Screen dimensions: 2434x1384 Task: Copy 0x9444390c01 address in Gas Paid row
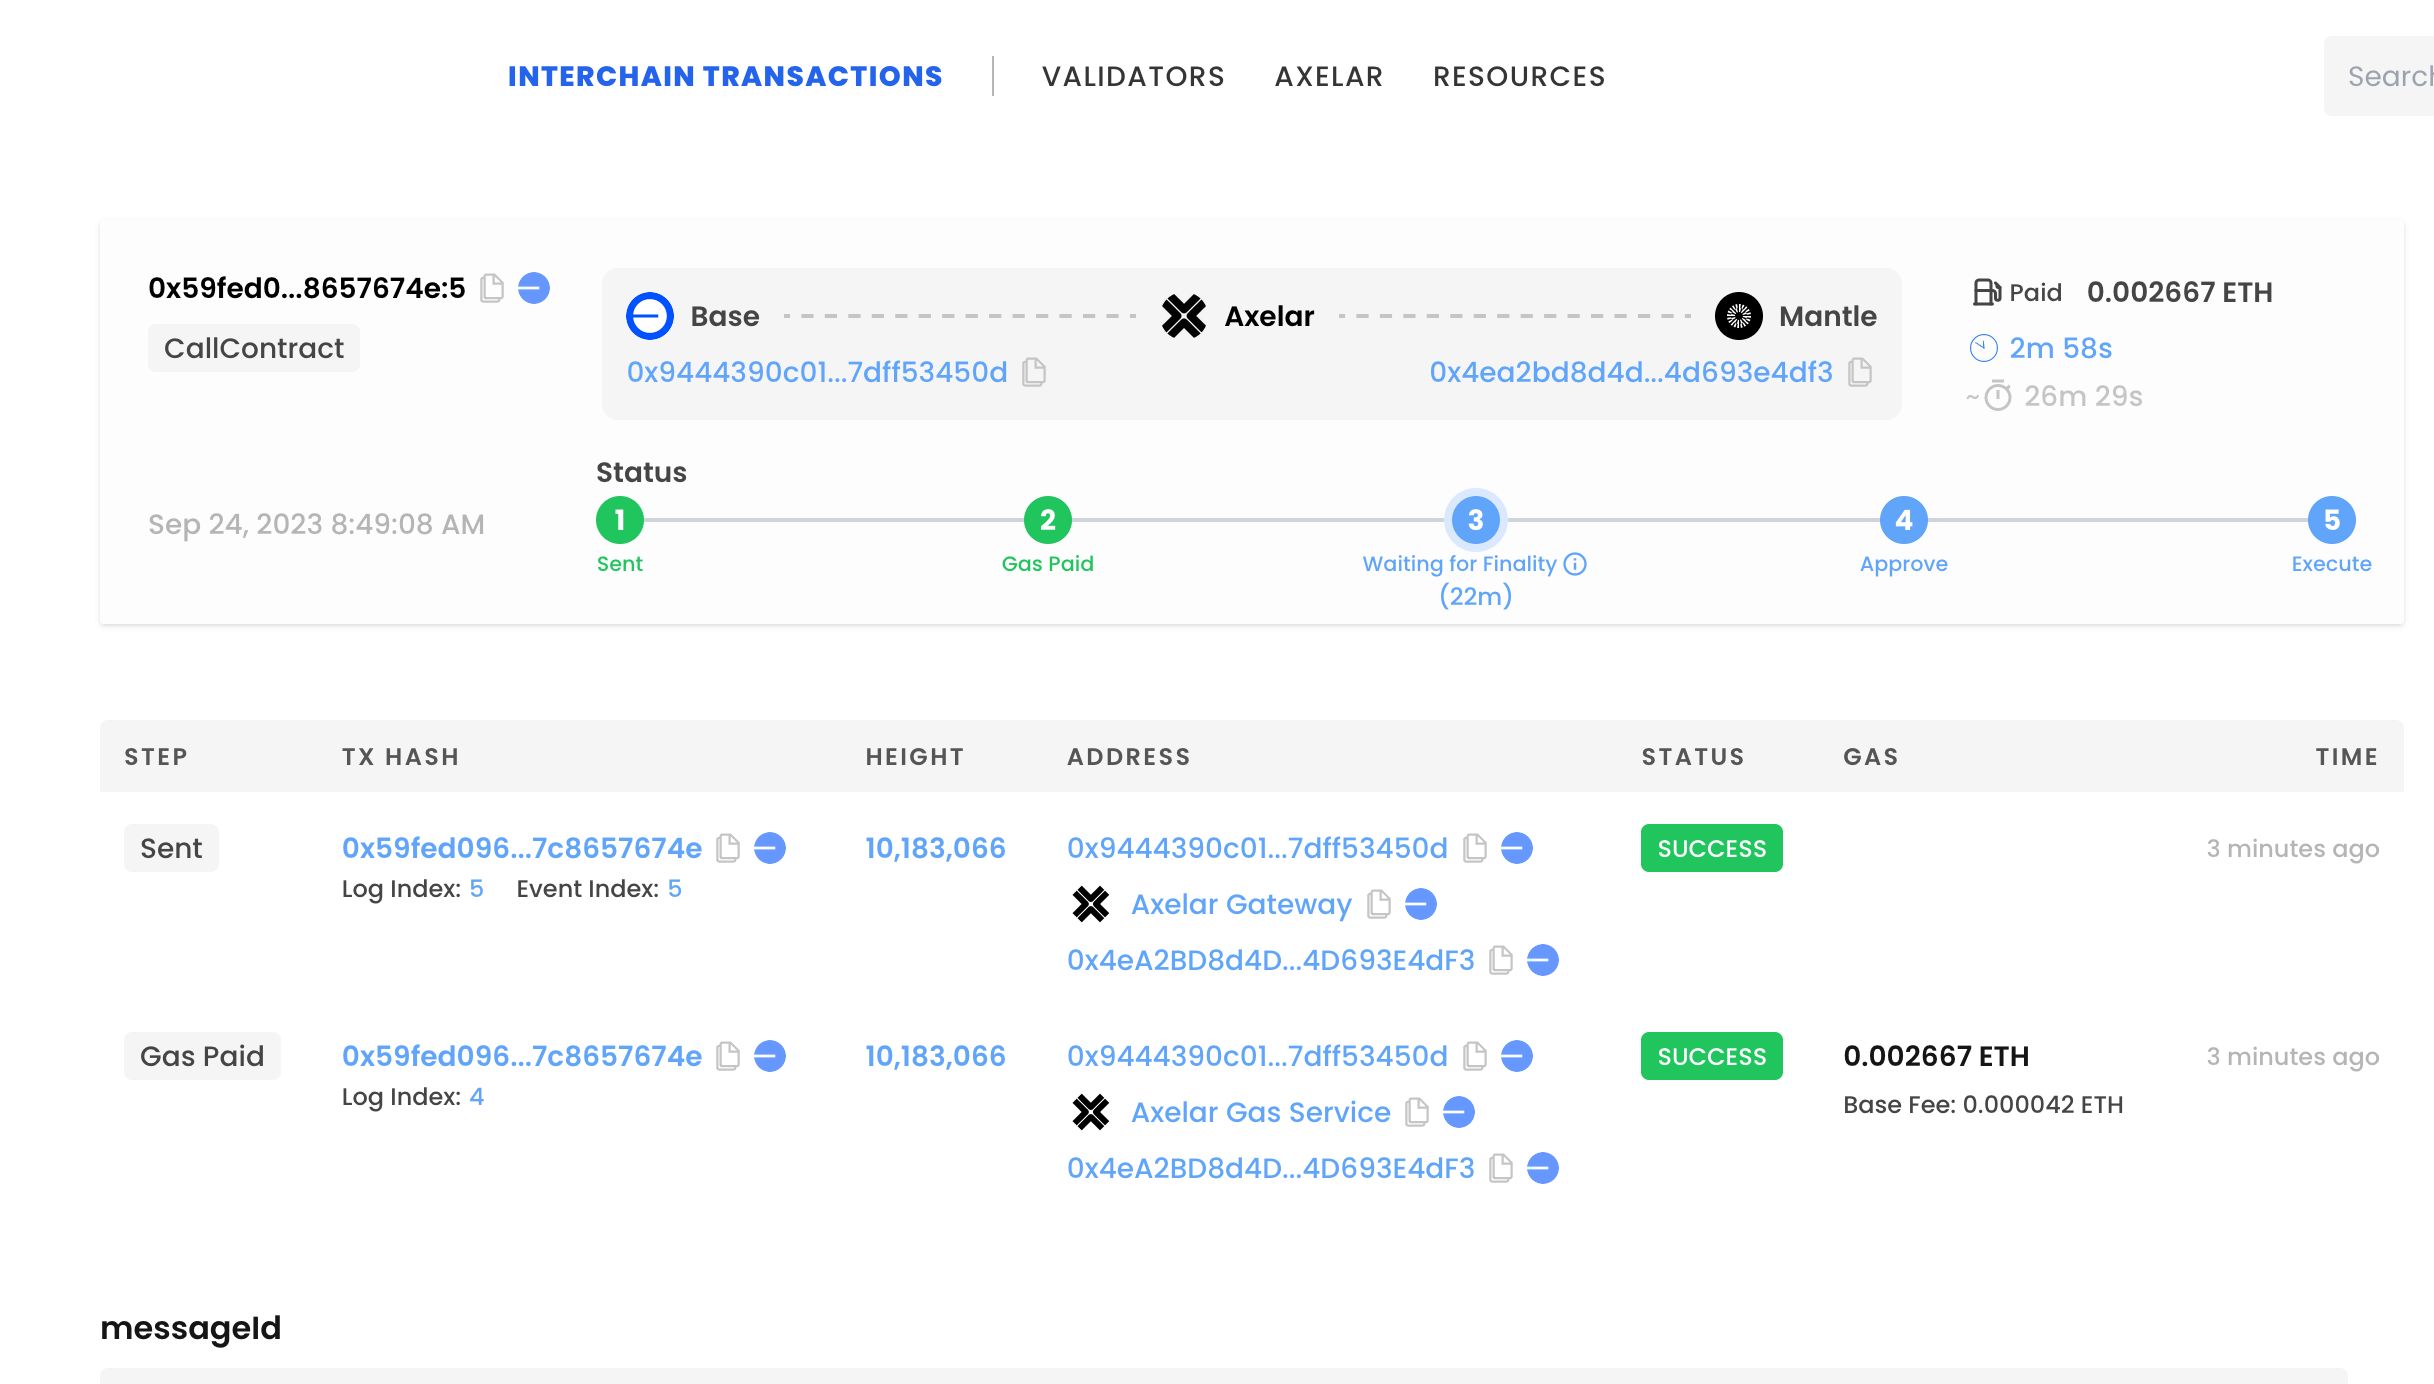point(1475,1056)
